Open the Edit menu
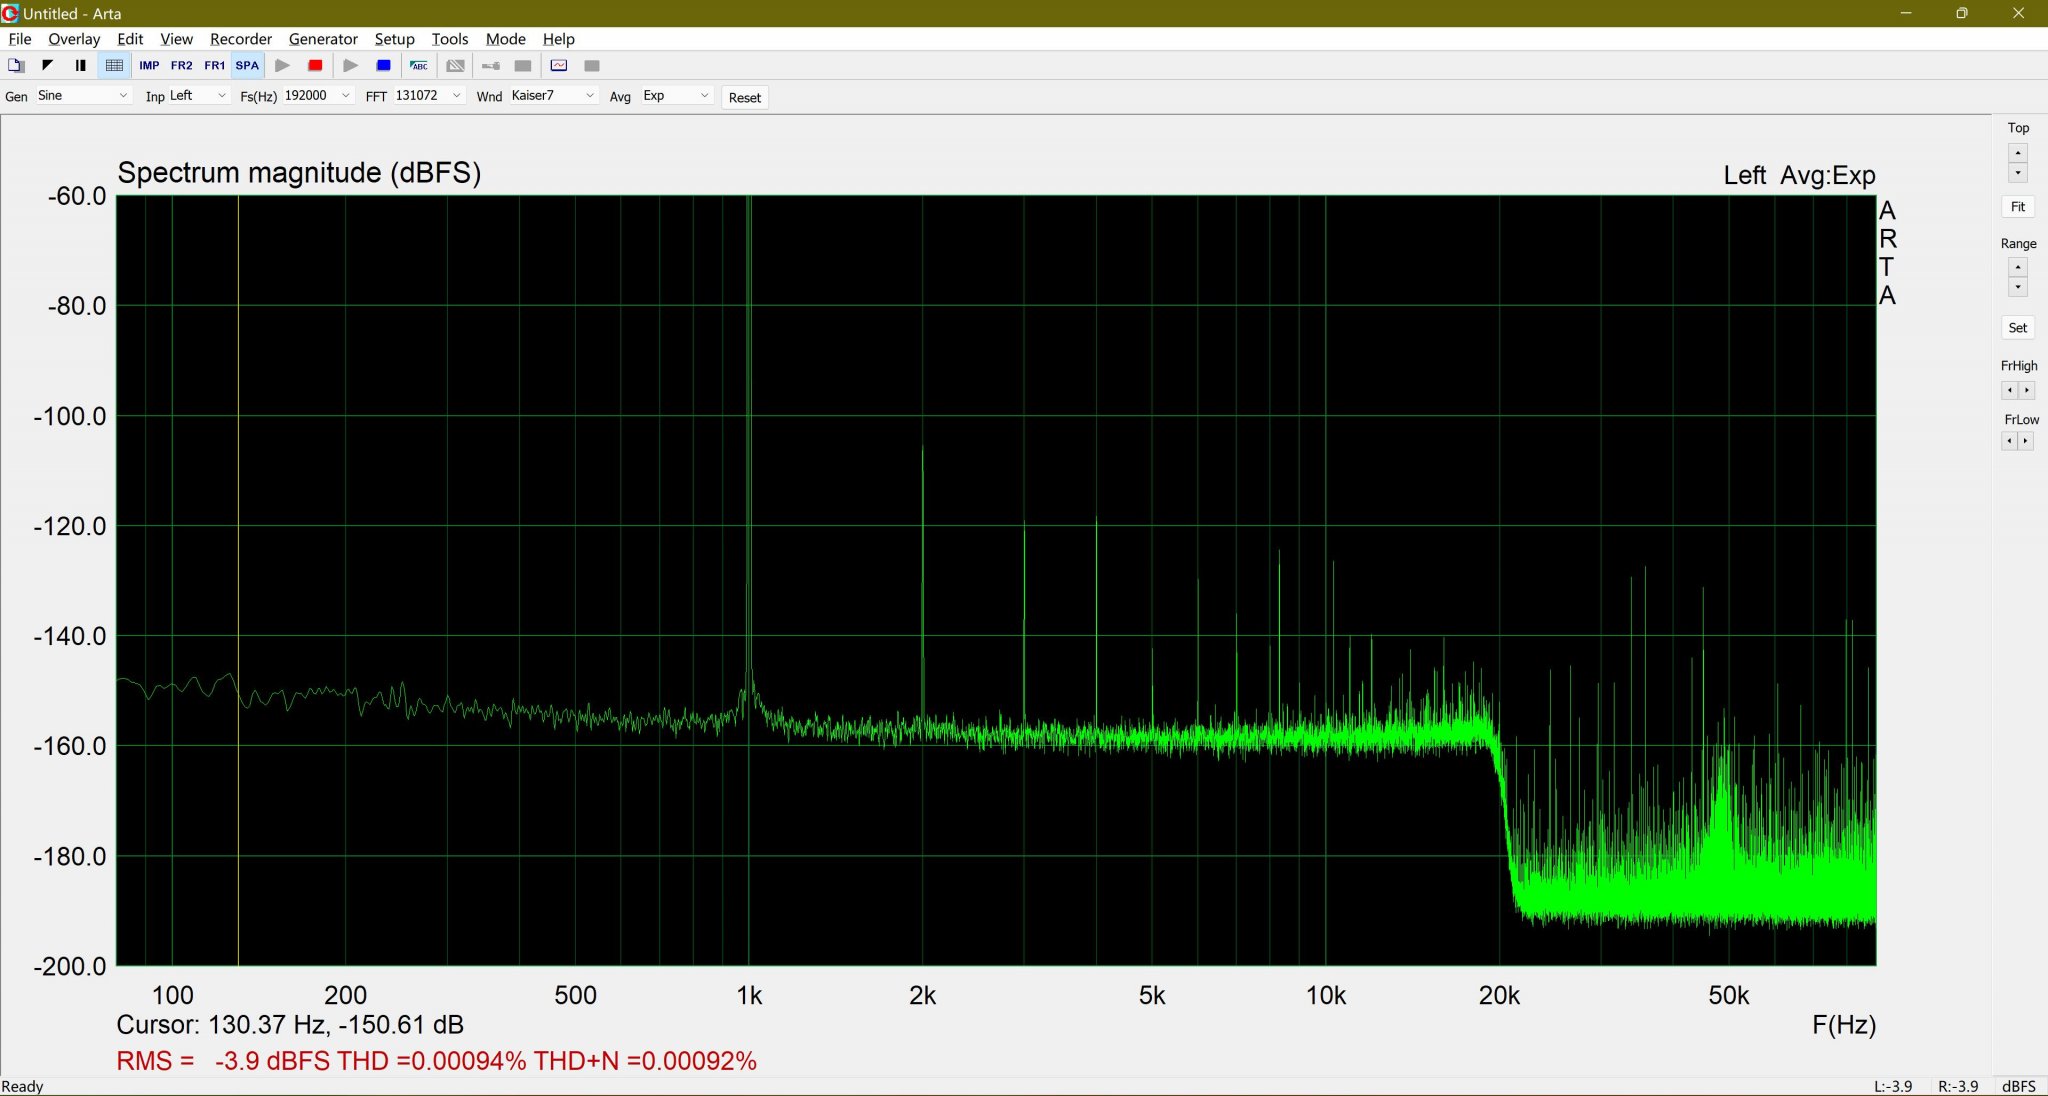This screenshot has height=1096, width=2048. coord(130,39)
